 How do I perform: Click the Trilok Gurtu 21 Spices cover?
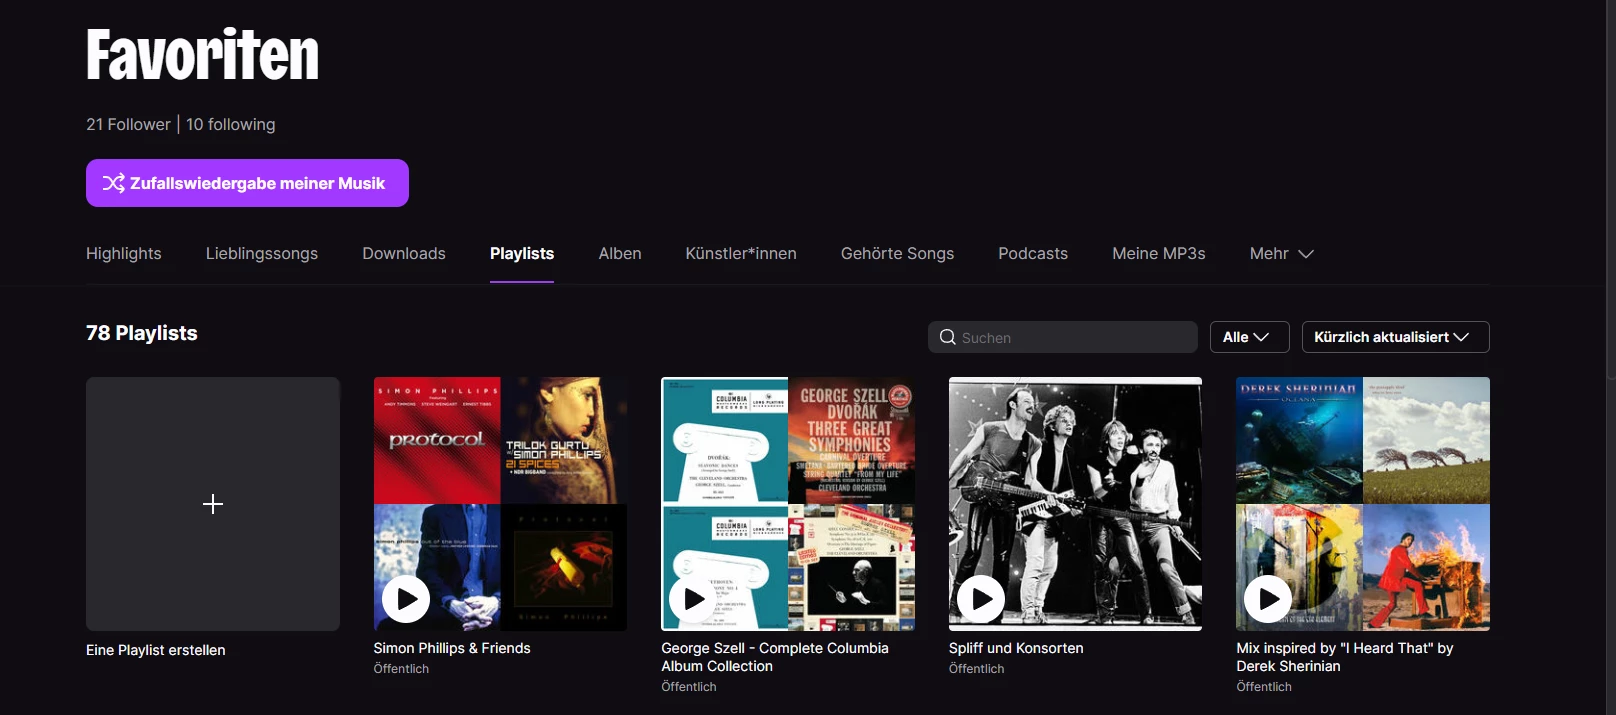point(564,440)
